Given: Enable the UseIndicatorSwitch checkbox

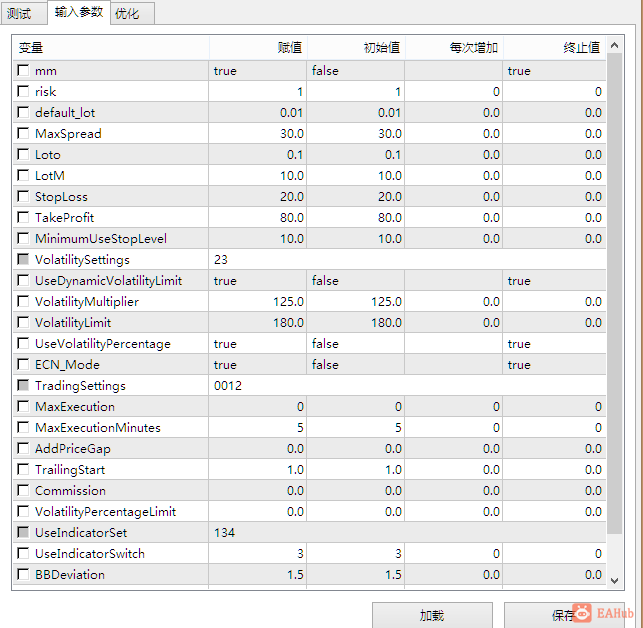Looking at the screenshot, I should coord(23,553).
